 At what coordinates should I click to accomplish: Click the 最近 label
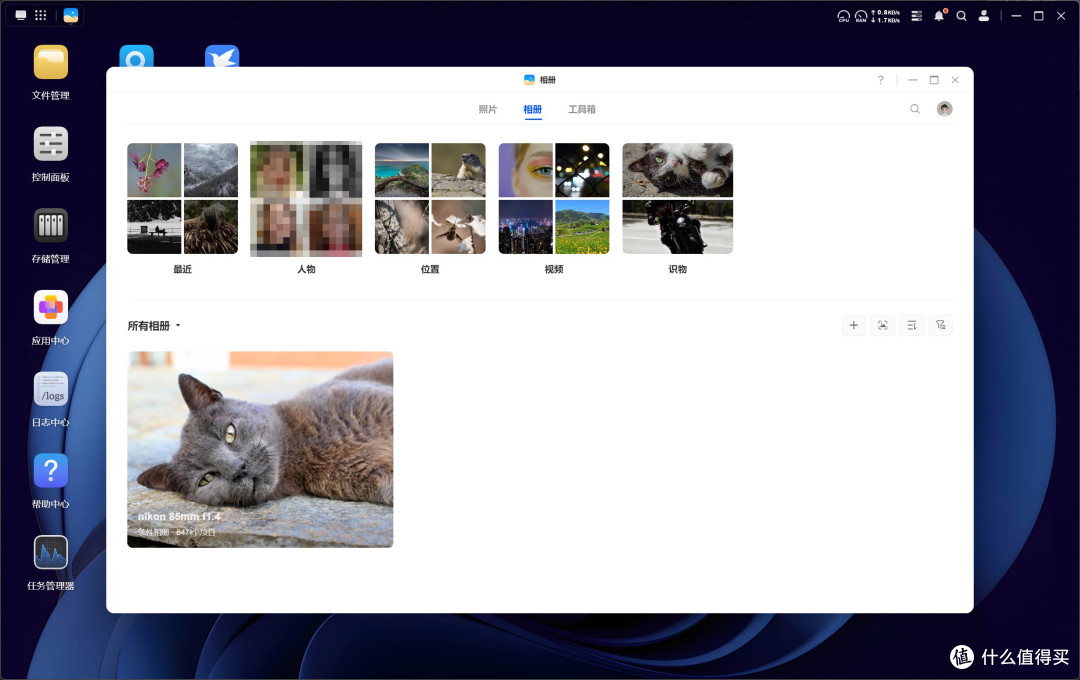[183, 269]
